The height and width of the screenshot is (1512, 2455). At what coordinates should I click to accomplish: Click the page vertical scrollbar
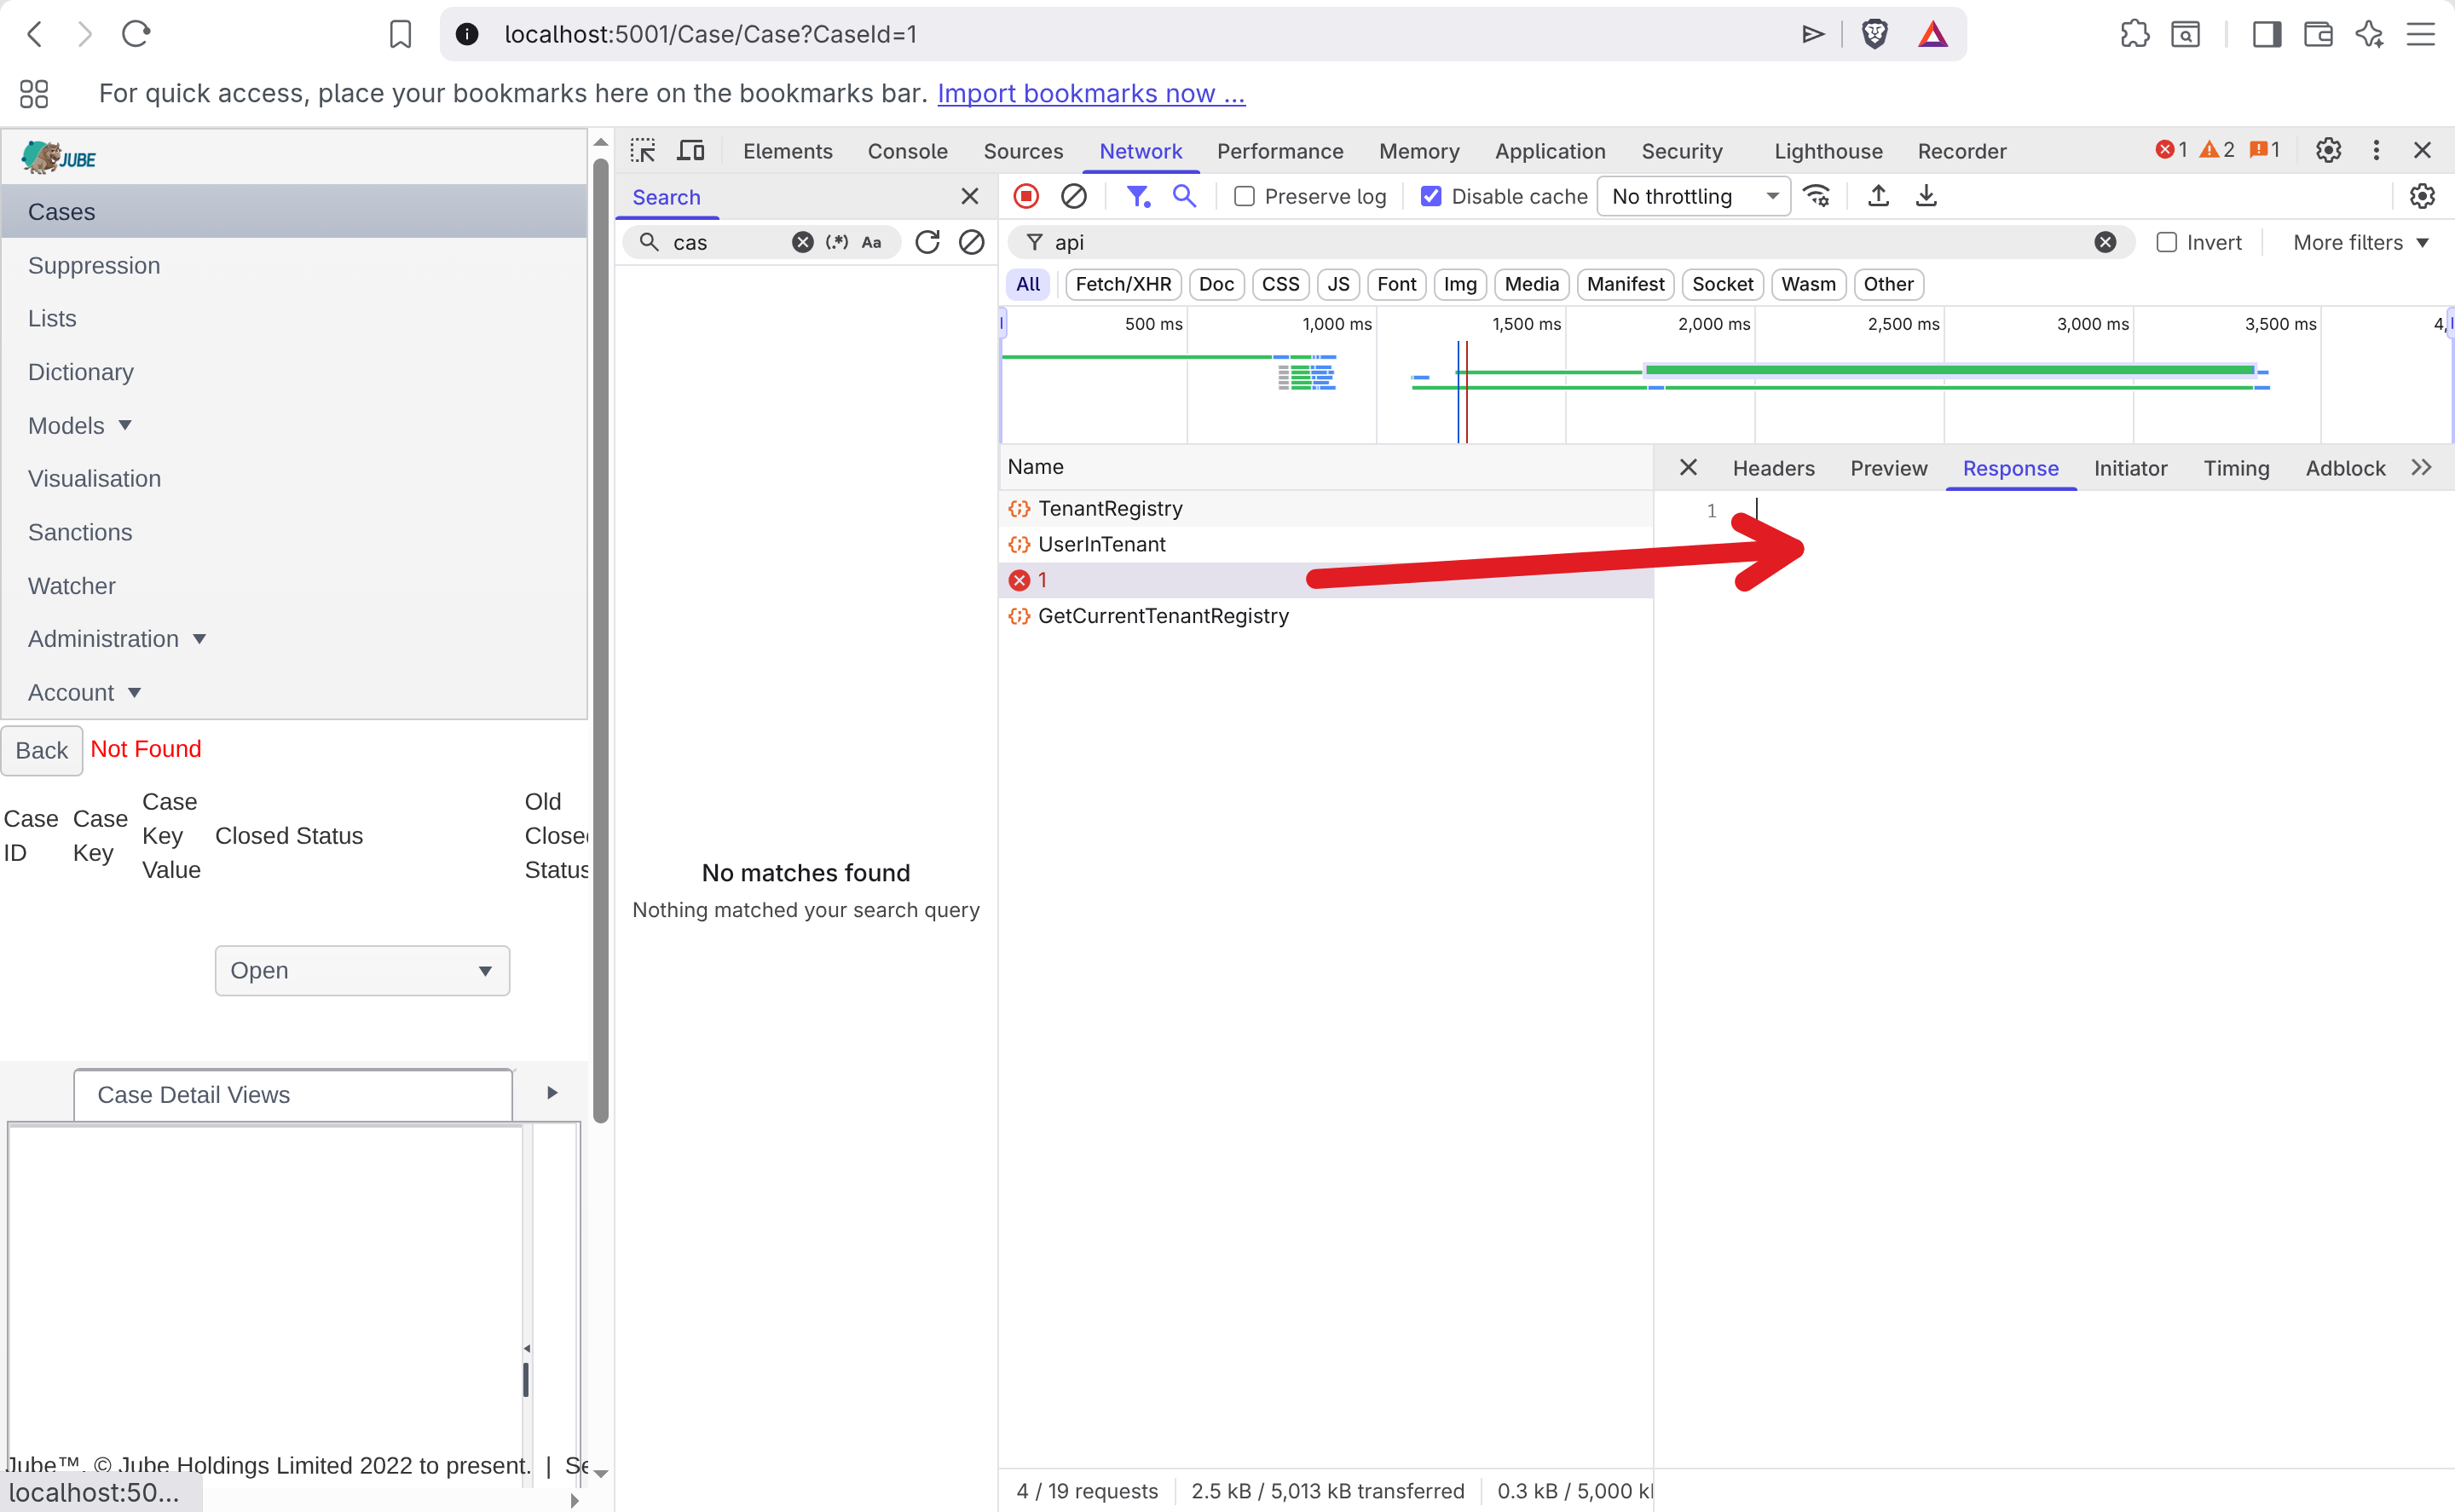click(600, 640)
